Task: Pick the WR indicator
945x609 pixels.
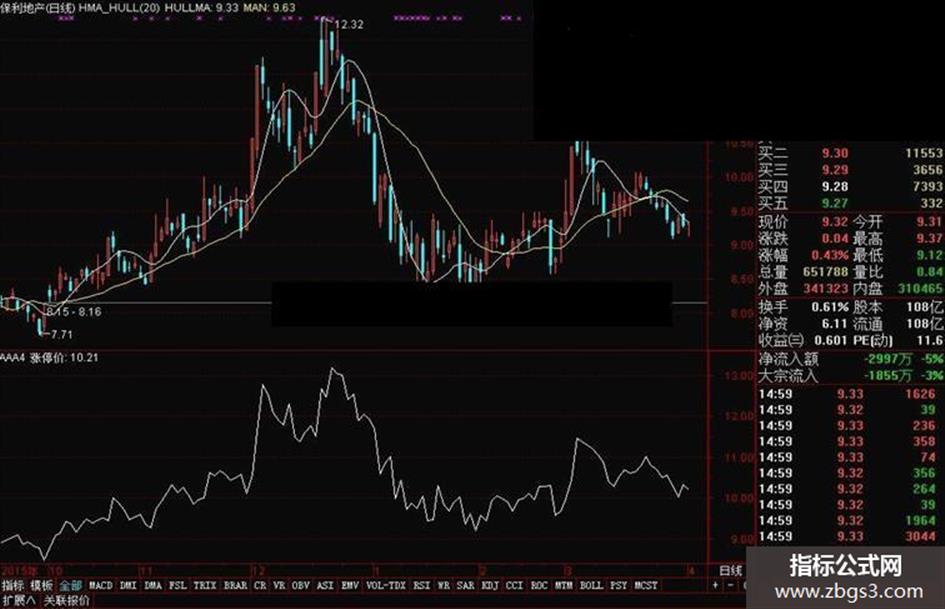Action: point(444,585)
